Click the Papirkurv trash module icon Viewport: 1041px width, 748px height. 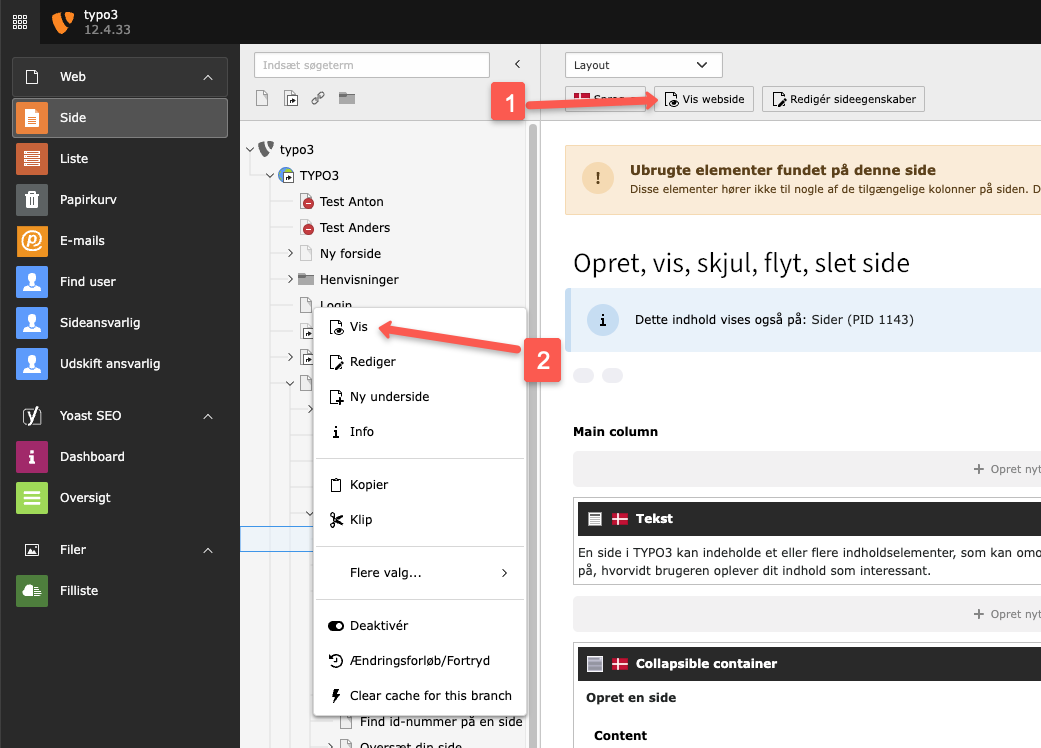[x=32, y=200]
